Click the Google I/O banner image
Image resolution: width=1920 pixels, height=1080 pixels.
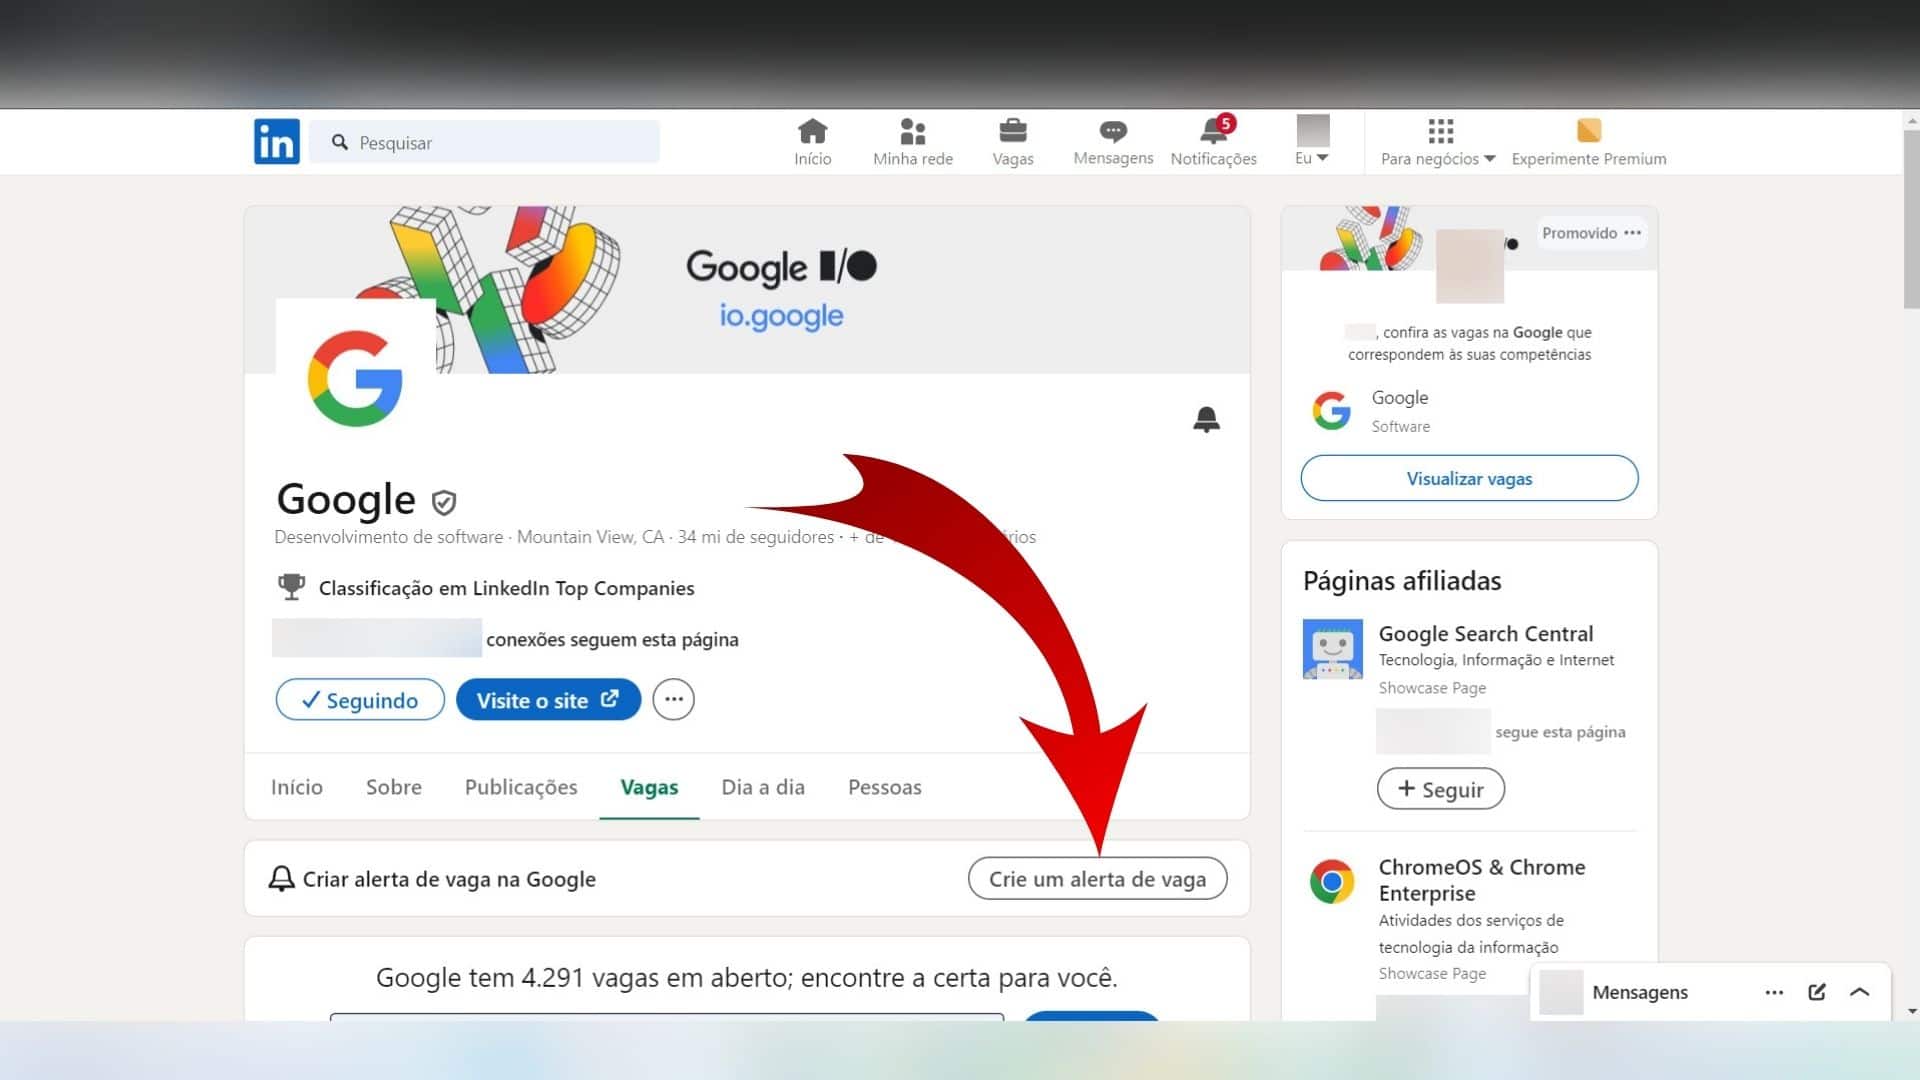746,290
